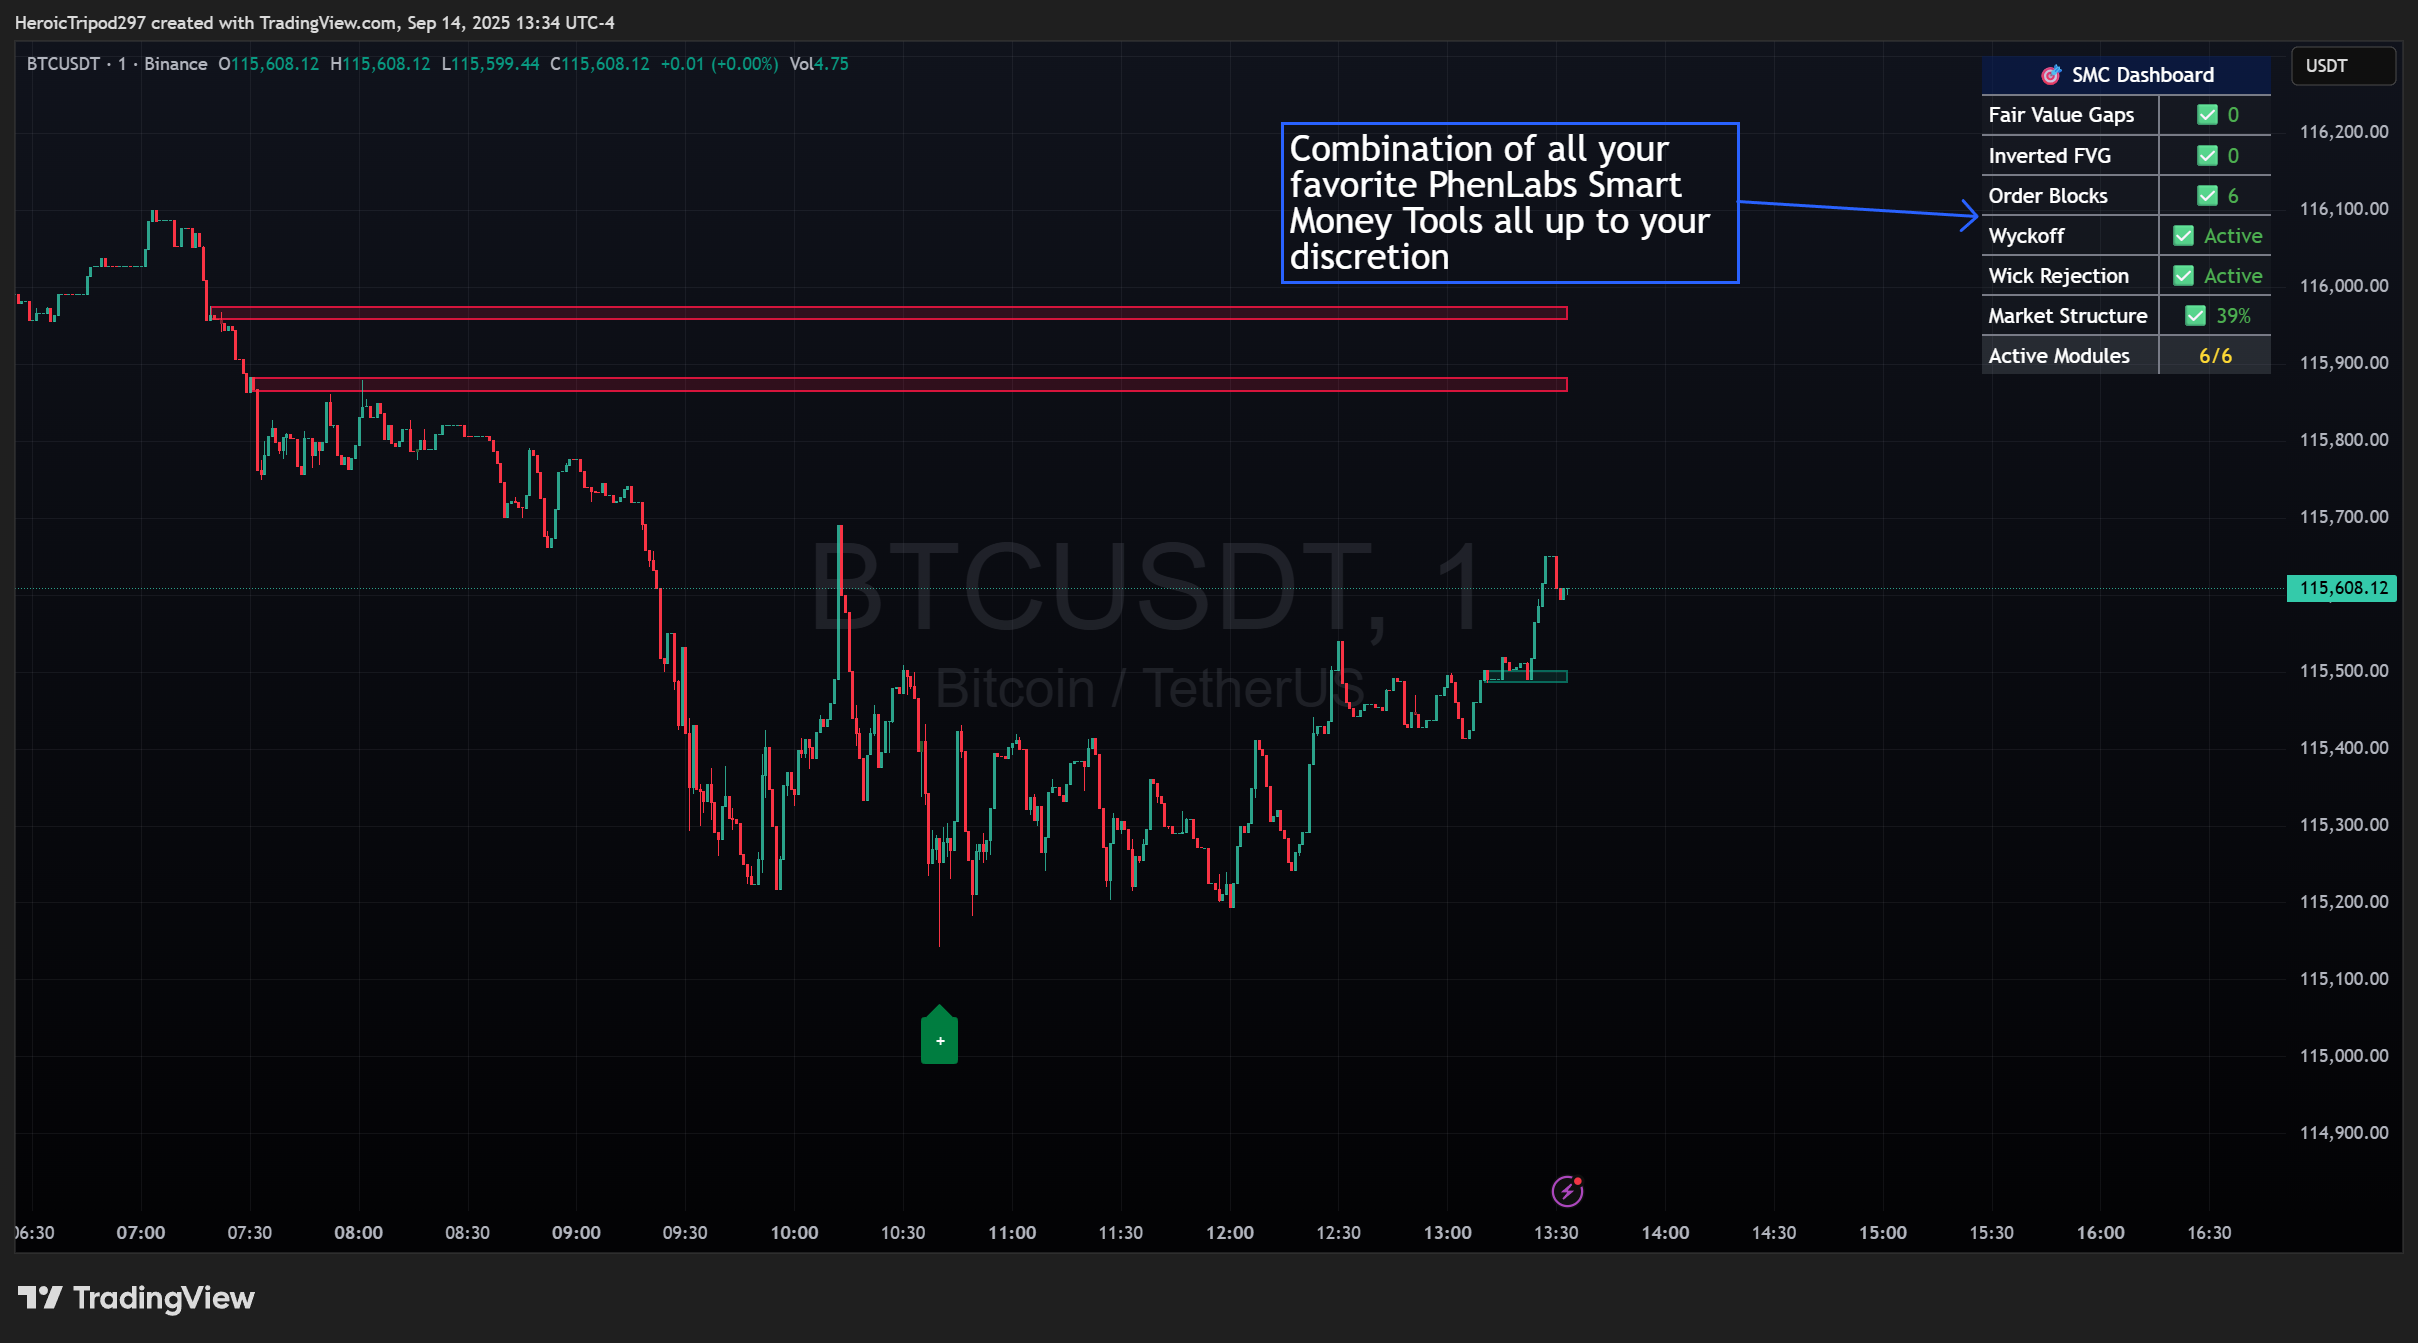The height and width of the screenshot is (1343, 2418).
Task: Click the 08:00 time axis label
Action: pyautogui.click(x=358, y=1233)
